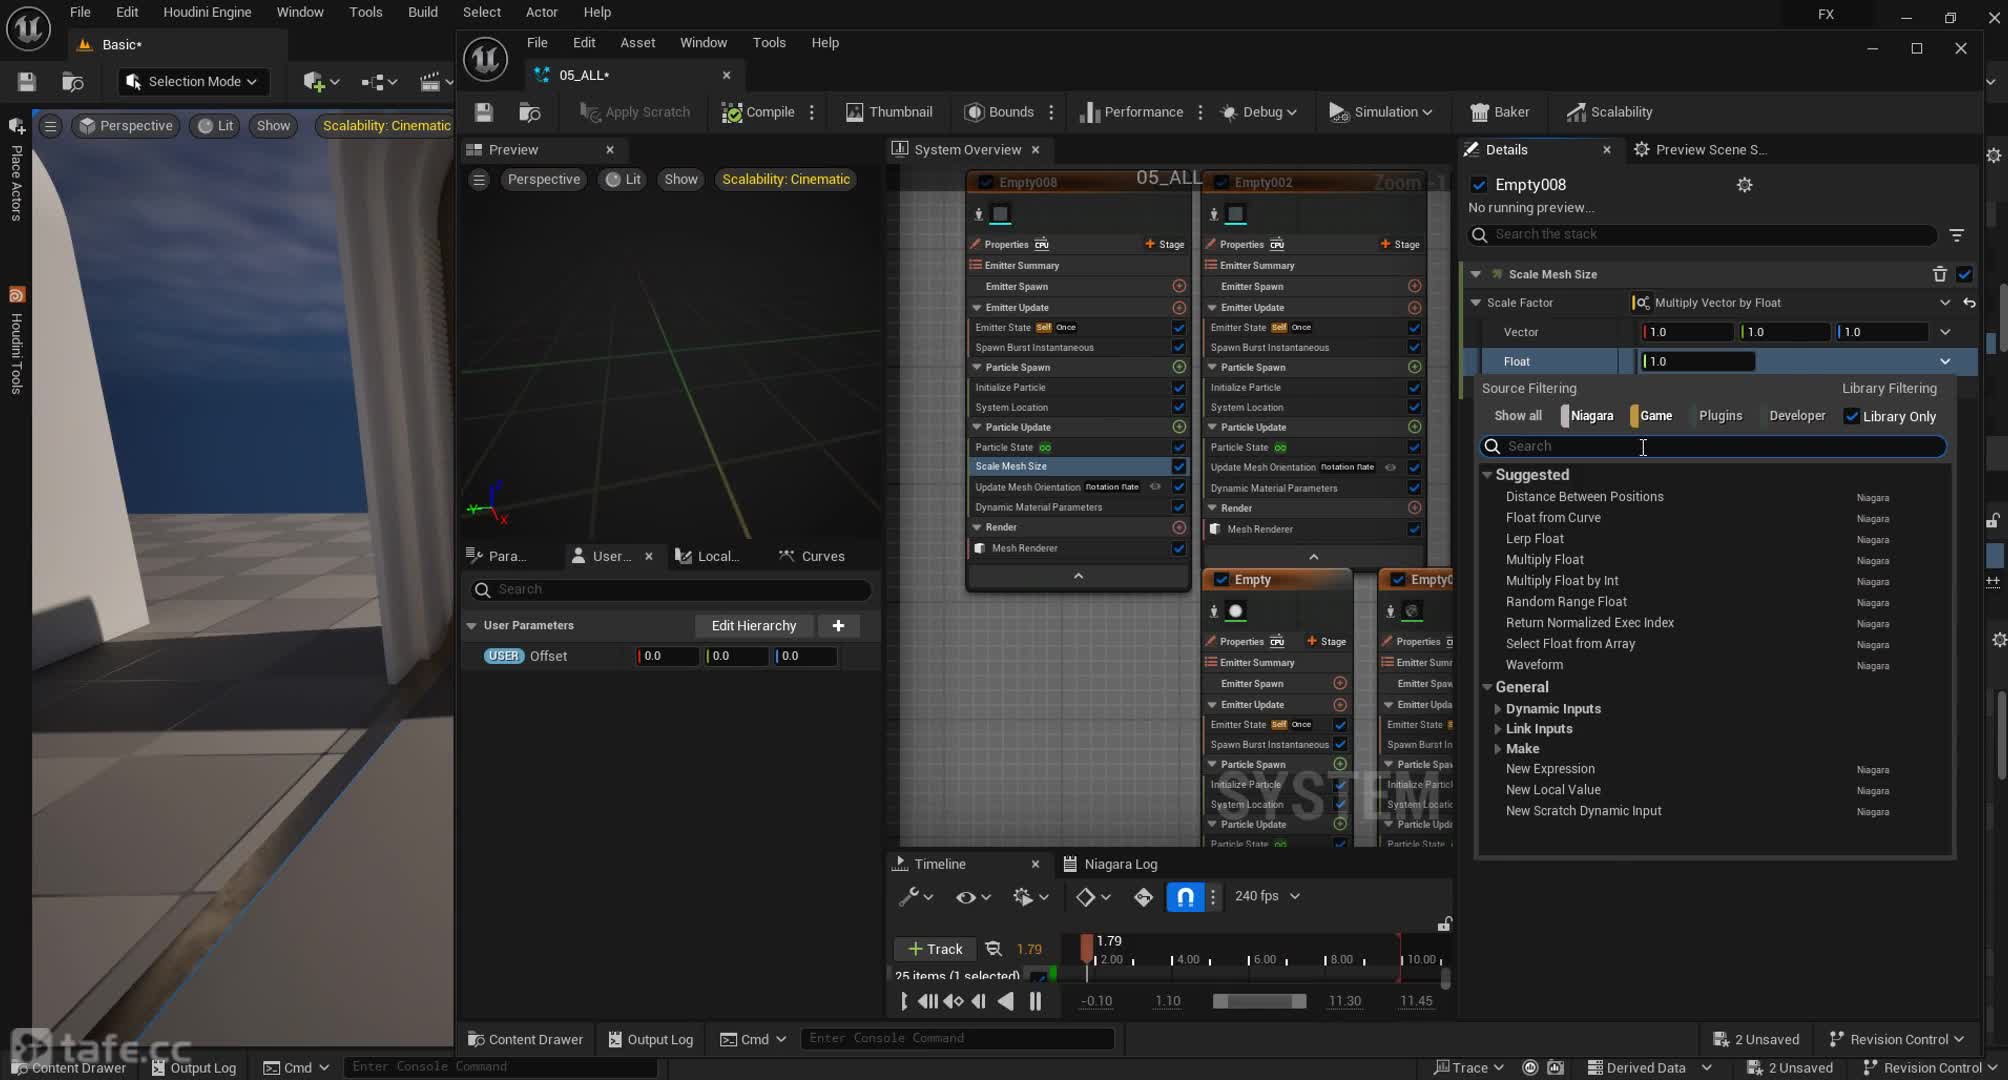2008x1080 pixels.
Task: Open main window Houdini Engine menu
Action: [207, 12]
